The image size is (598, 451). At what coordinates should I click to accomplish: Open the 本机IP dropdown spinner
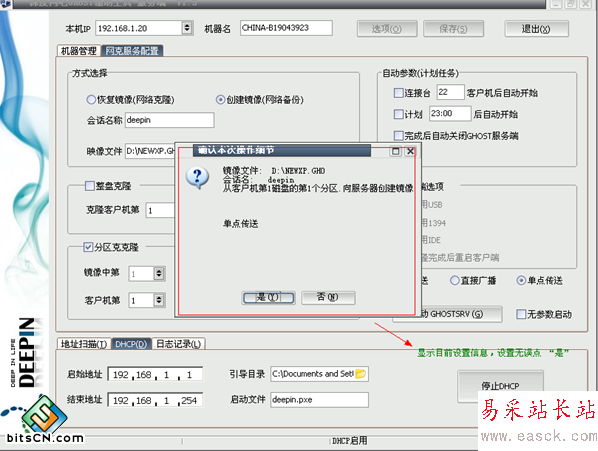(x=187, y=28)
